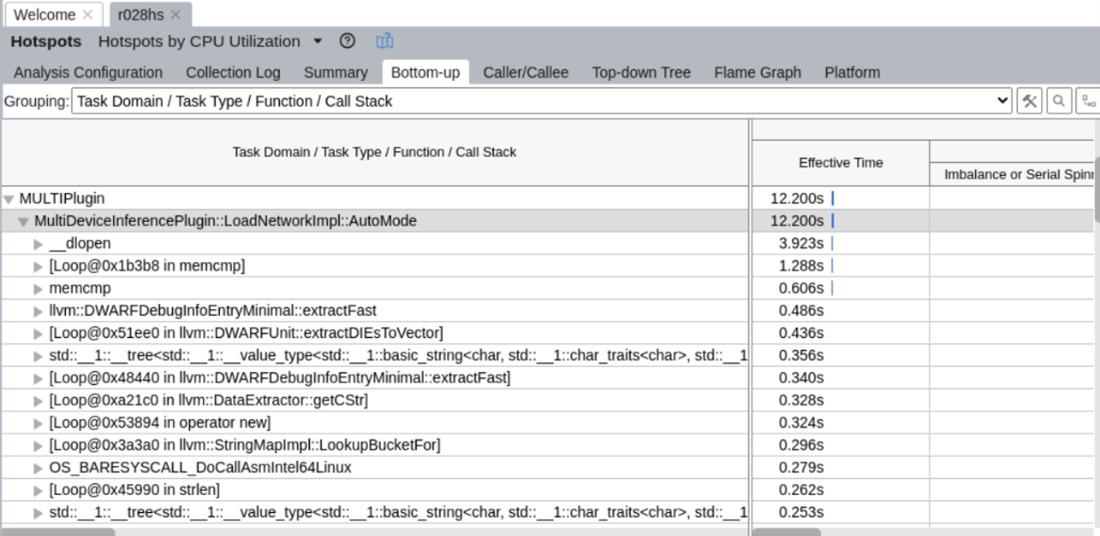Viewport: 1100px width, 536px height.
Task: Open the Platform tab
Action: coord(852,72)
